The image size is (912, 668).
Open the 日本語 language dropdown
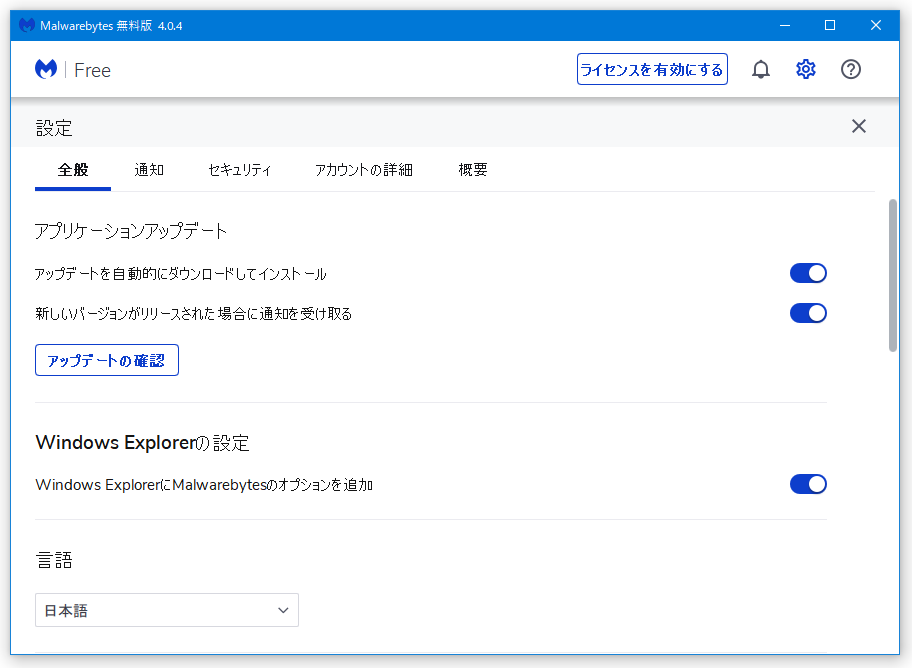click(x=167, y=610)
